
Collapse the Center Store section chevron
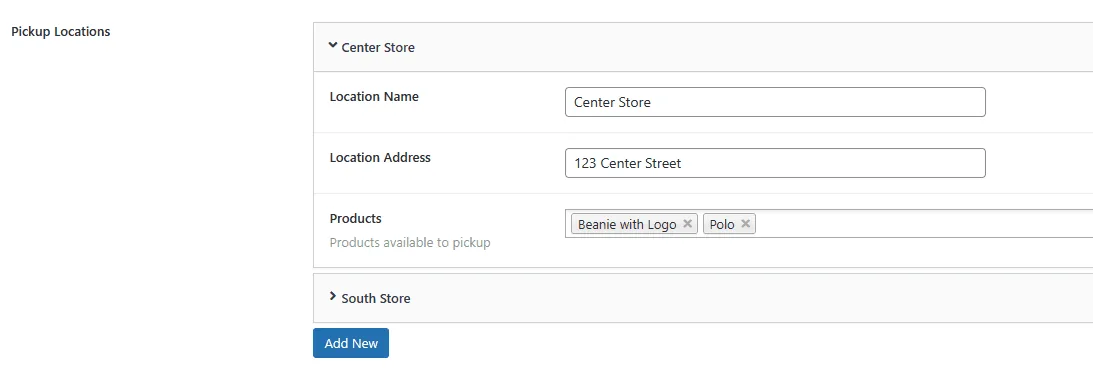point(333,46)
